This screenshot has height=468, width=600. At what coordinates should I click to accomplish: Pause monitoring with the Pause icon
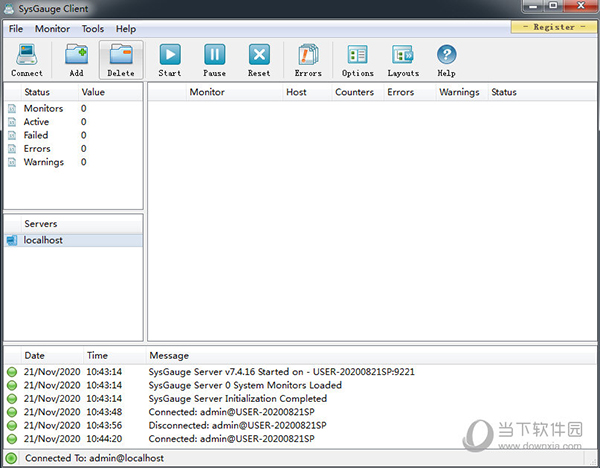click(214, 55)
